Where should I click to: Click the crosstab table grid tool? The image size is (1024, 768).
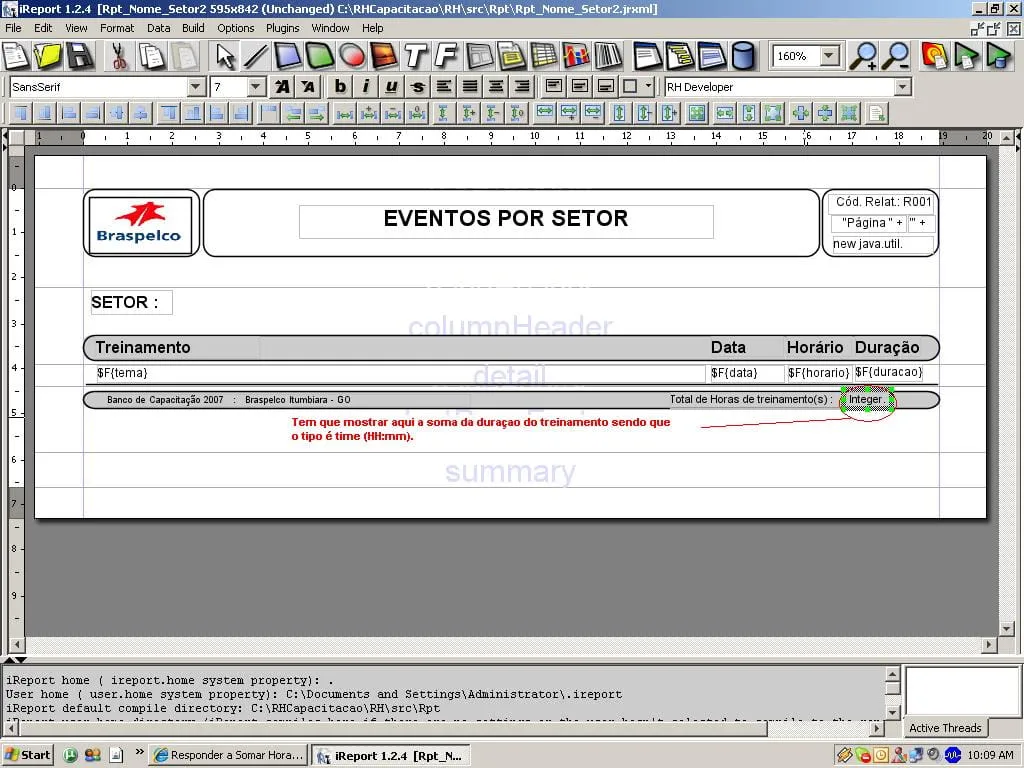pyautogui.click(x=544, y=56)
